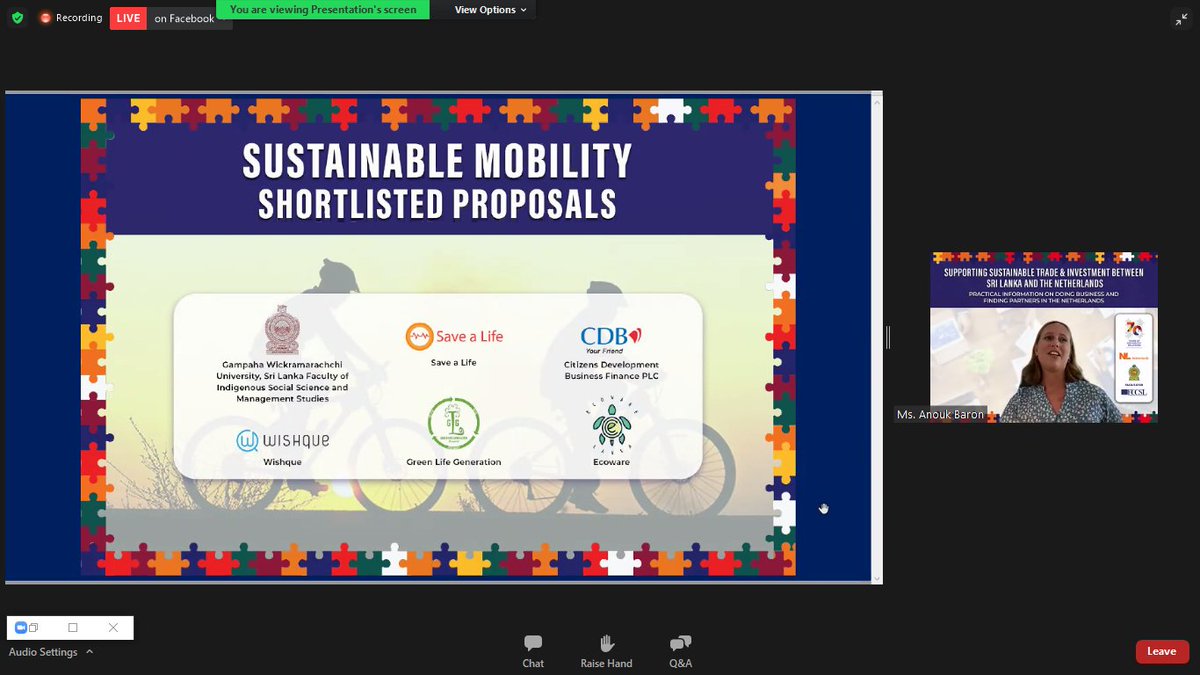The width and height of the screenshot is (1200, 675).
Task: Click the video panel banner heading text
Action: pyautogui.click(x=1044, y=280)
